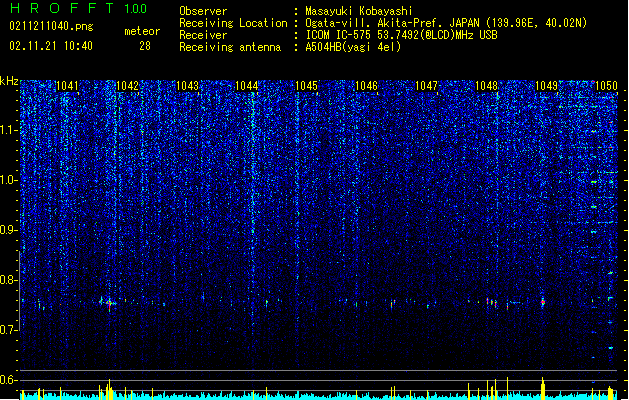Select the filename 0211211040.png
The width and height of the screenshot is (629, 400).
point(51,26)
